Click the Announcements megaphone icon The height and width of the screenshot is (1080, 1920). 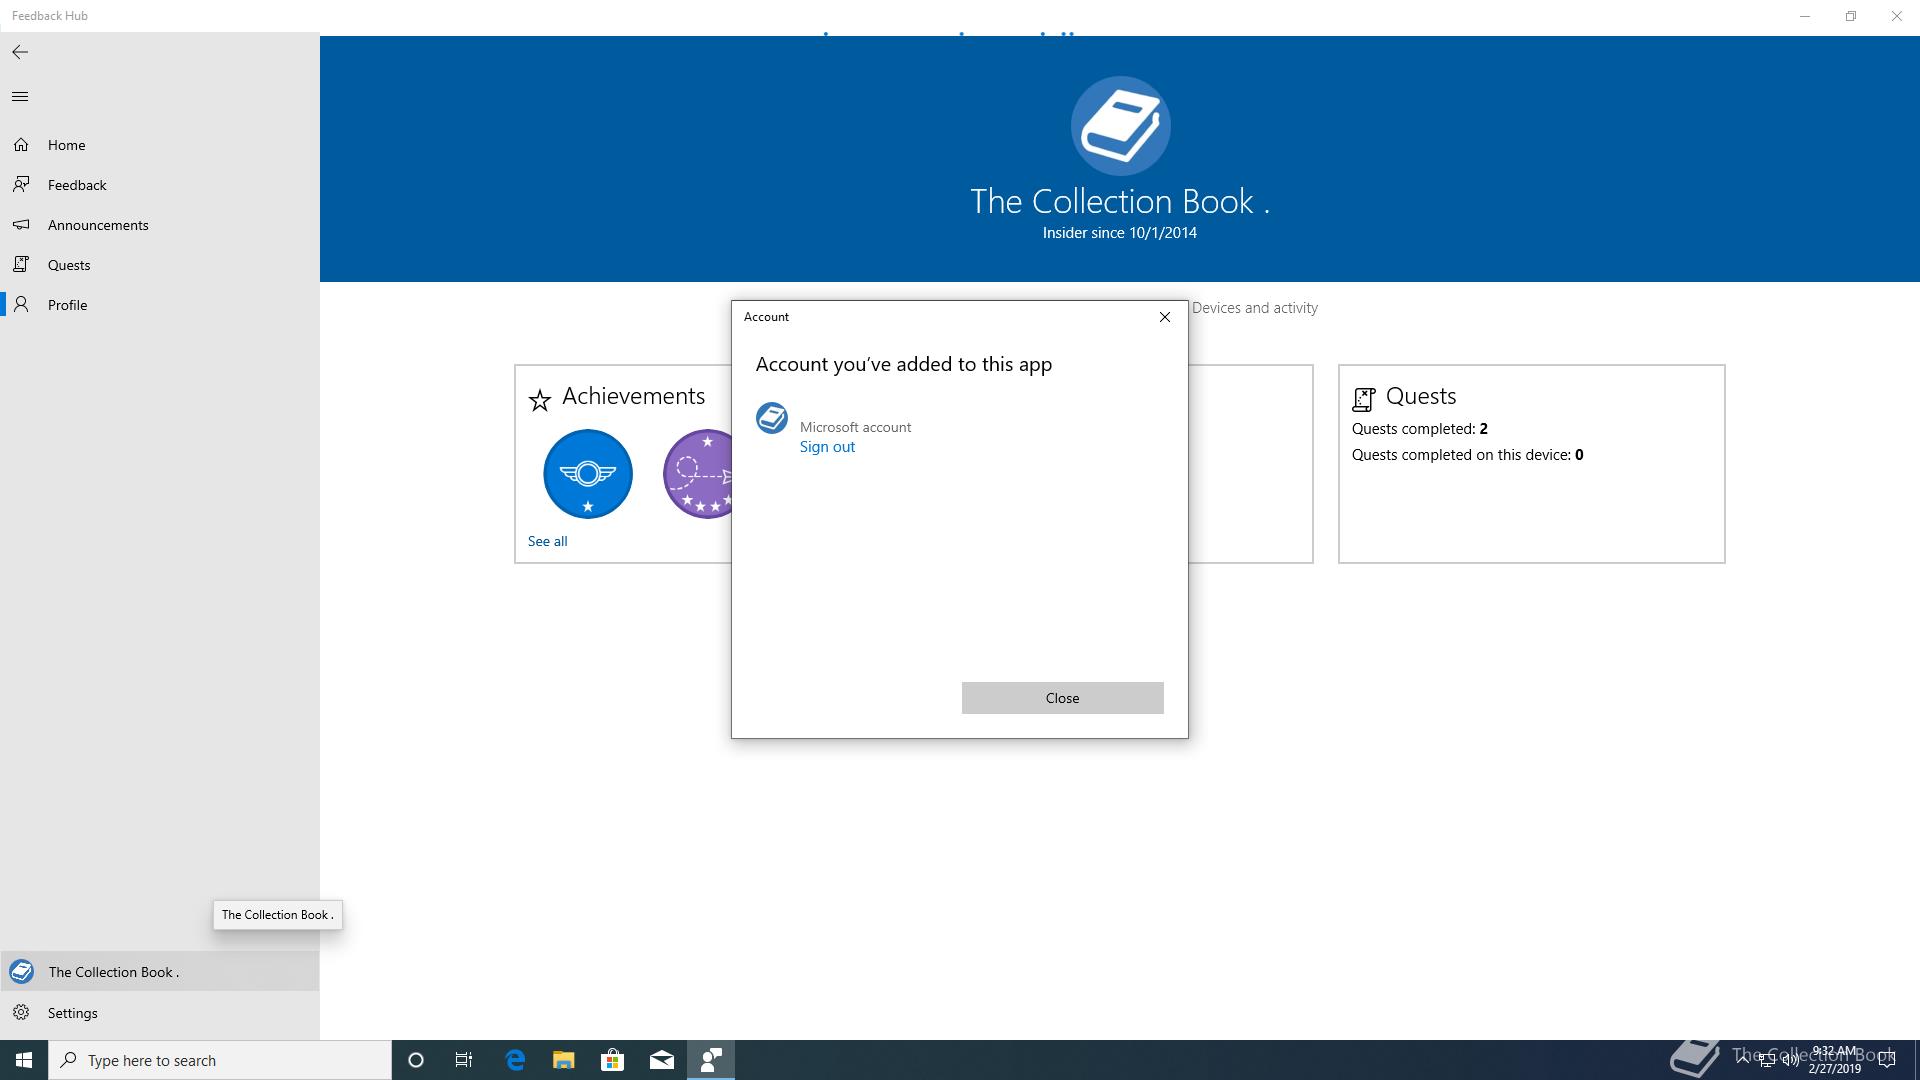(21, 225)
